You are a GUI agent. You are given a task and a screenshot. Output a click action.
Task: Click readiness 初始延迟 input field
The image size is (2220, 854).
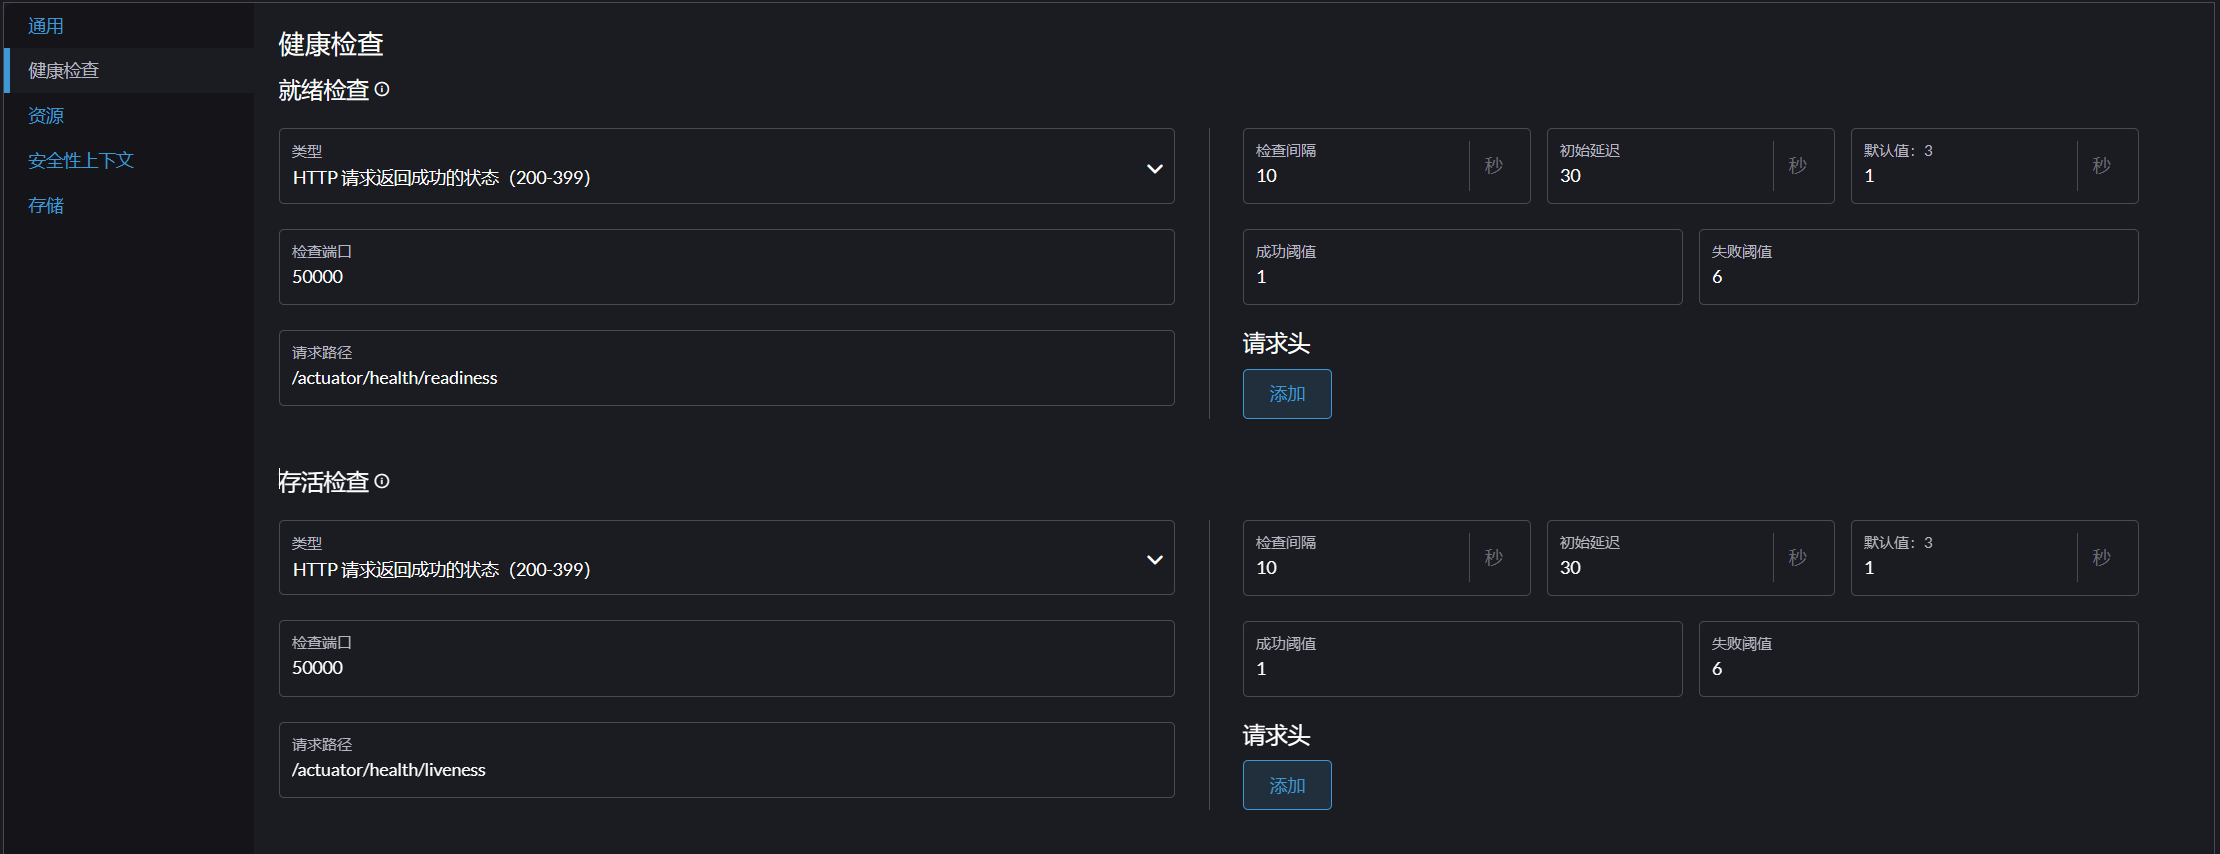pyautogui.click(x=1660, y=176)
